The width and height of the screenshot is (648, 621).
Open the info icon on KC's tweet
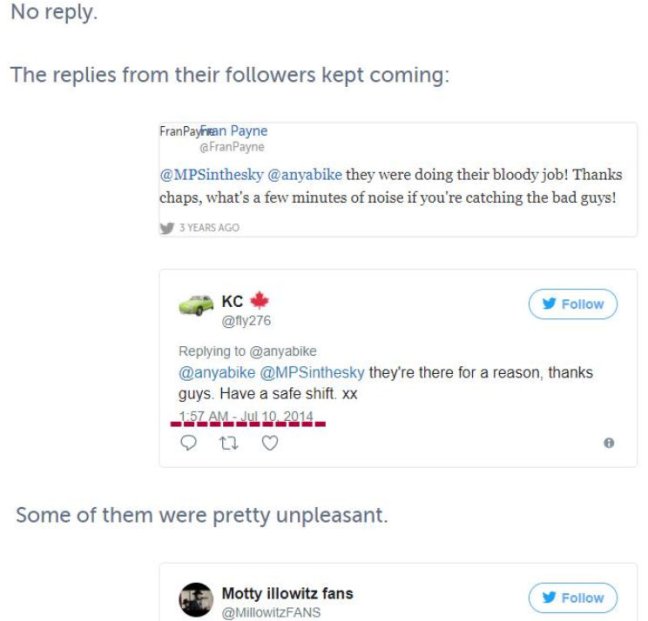(609, 442)
